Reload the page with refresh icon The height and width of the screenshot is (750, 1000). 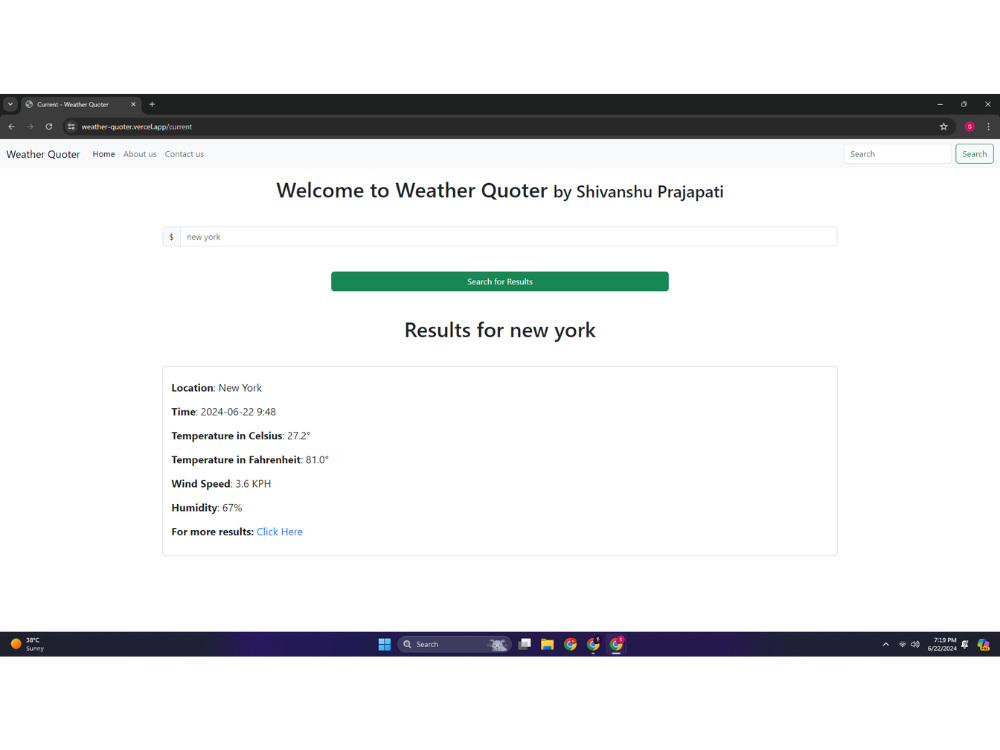[48, 126]
